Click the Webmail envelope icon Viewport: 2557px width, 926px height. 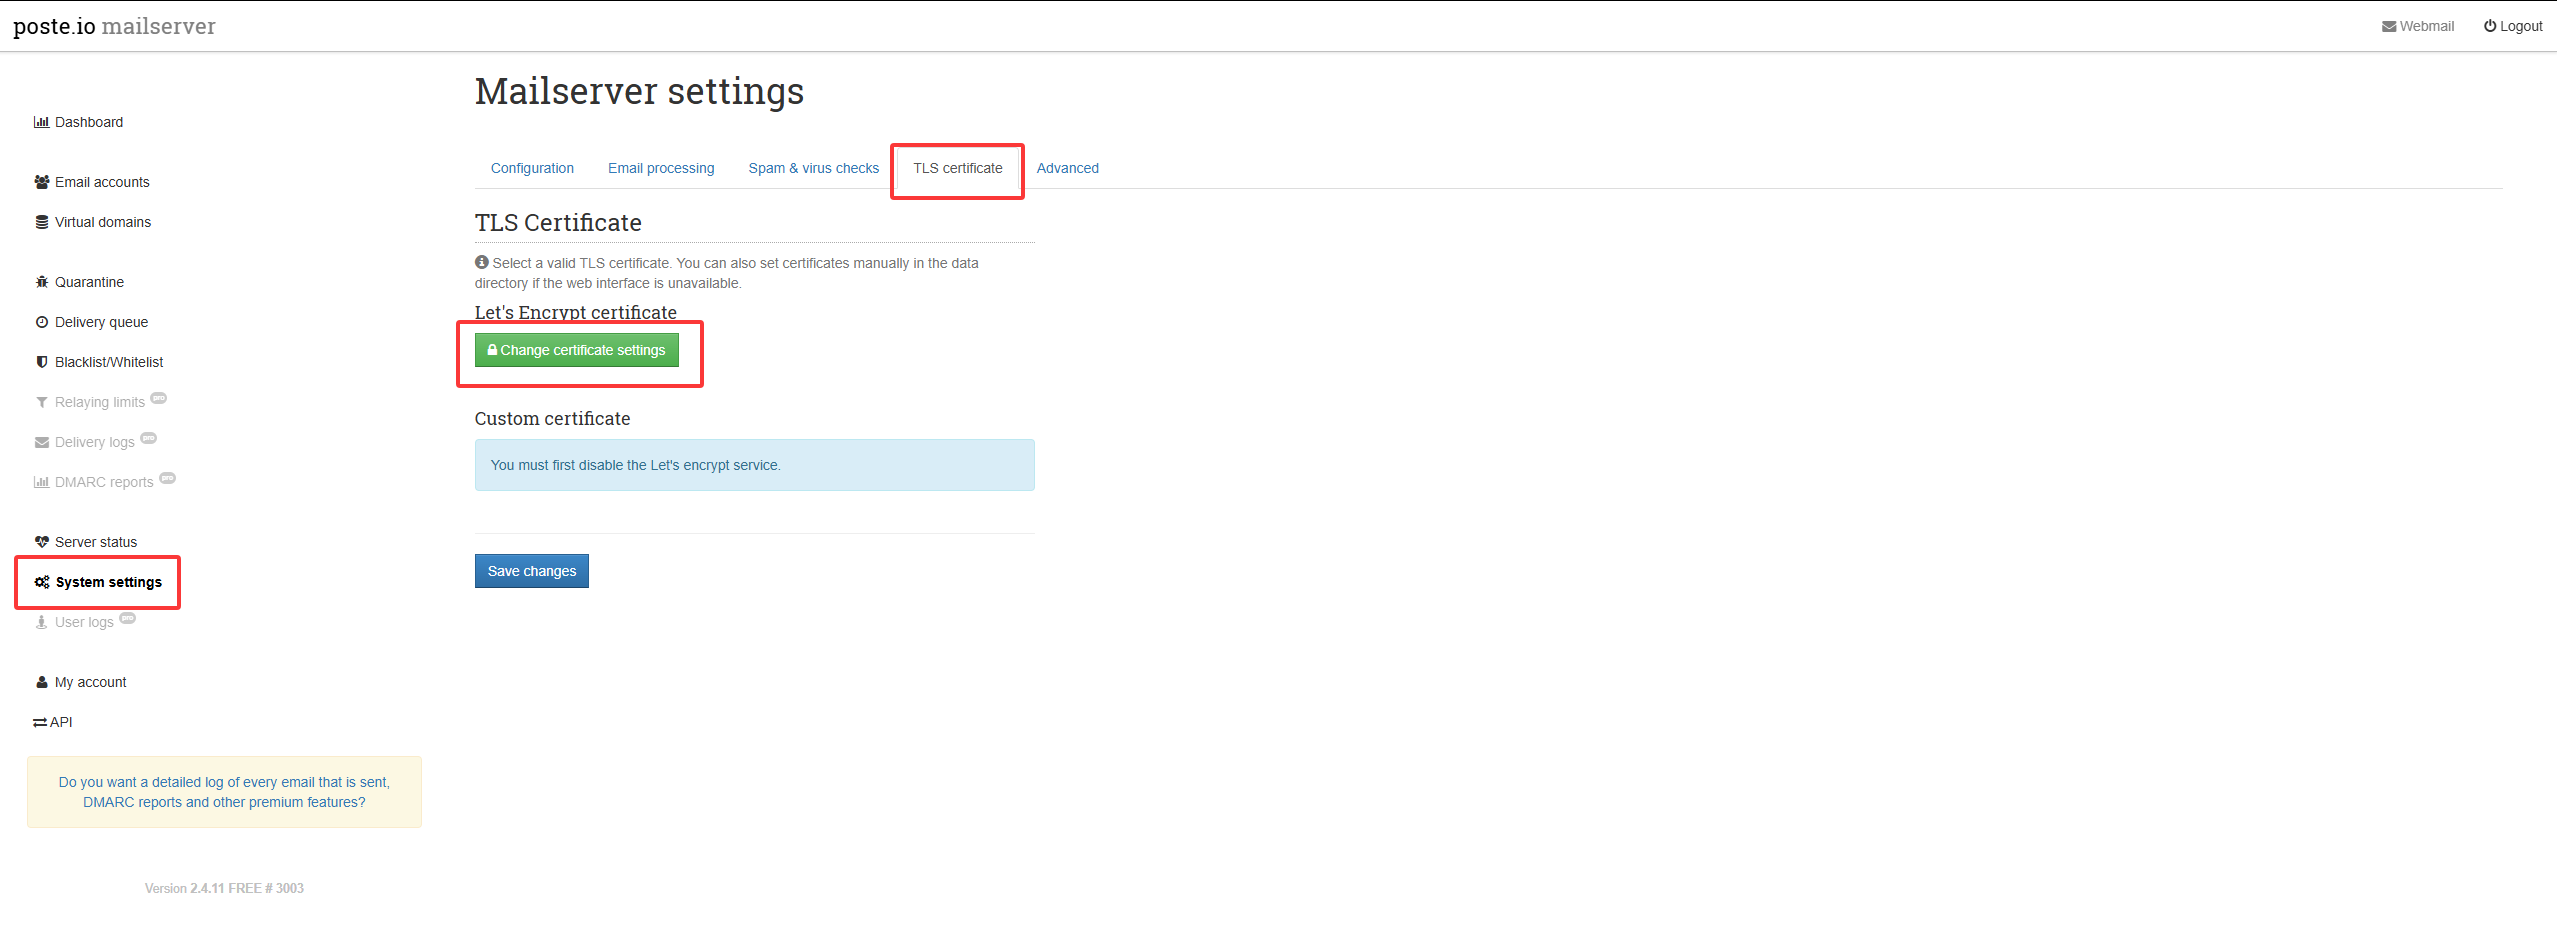[x=2389, y=27]
